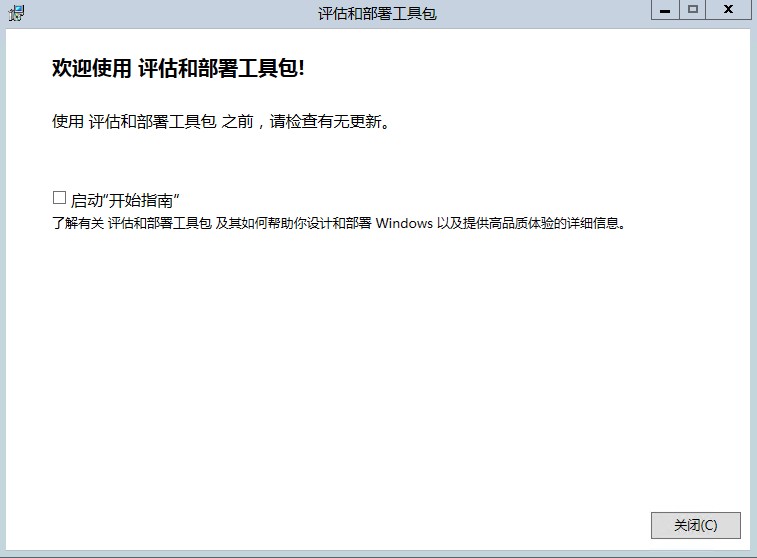Click the heading 欢迎使用 评估和部署工具包!
Viewport: 757px width, 558px height.
point(178,68)
